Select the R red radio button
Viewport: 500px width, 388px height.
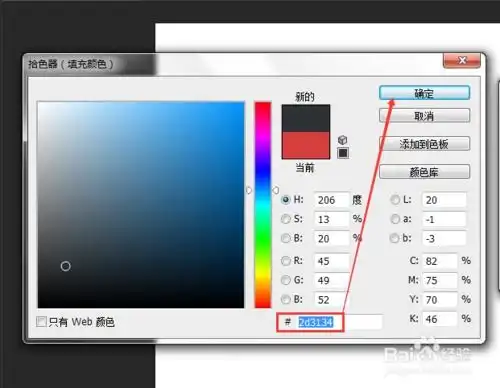click(x=286, y=261)
